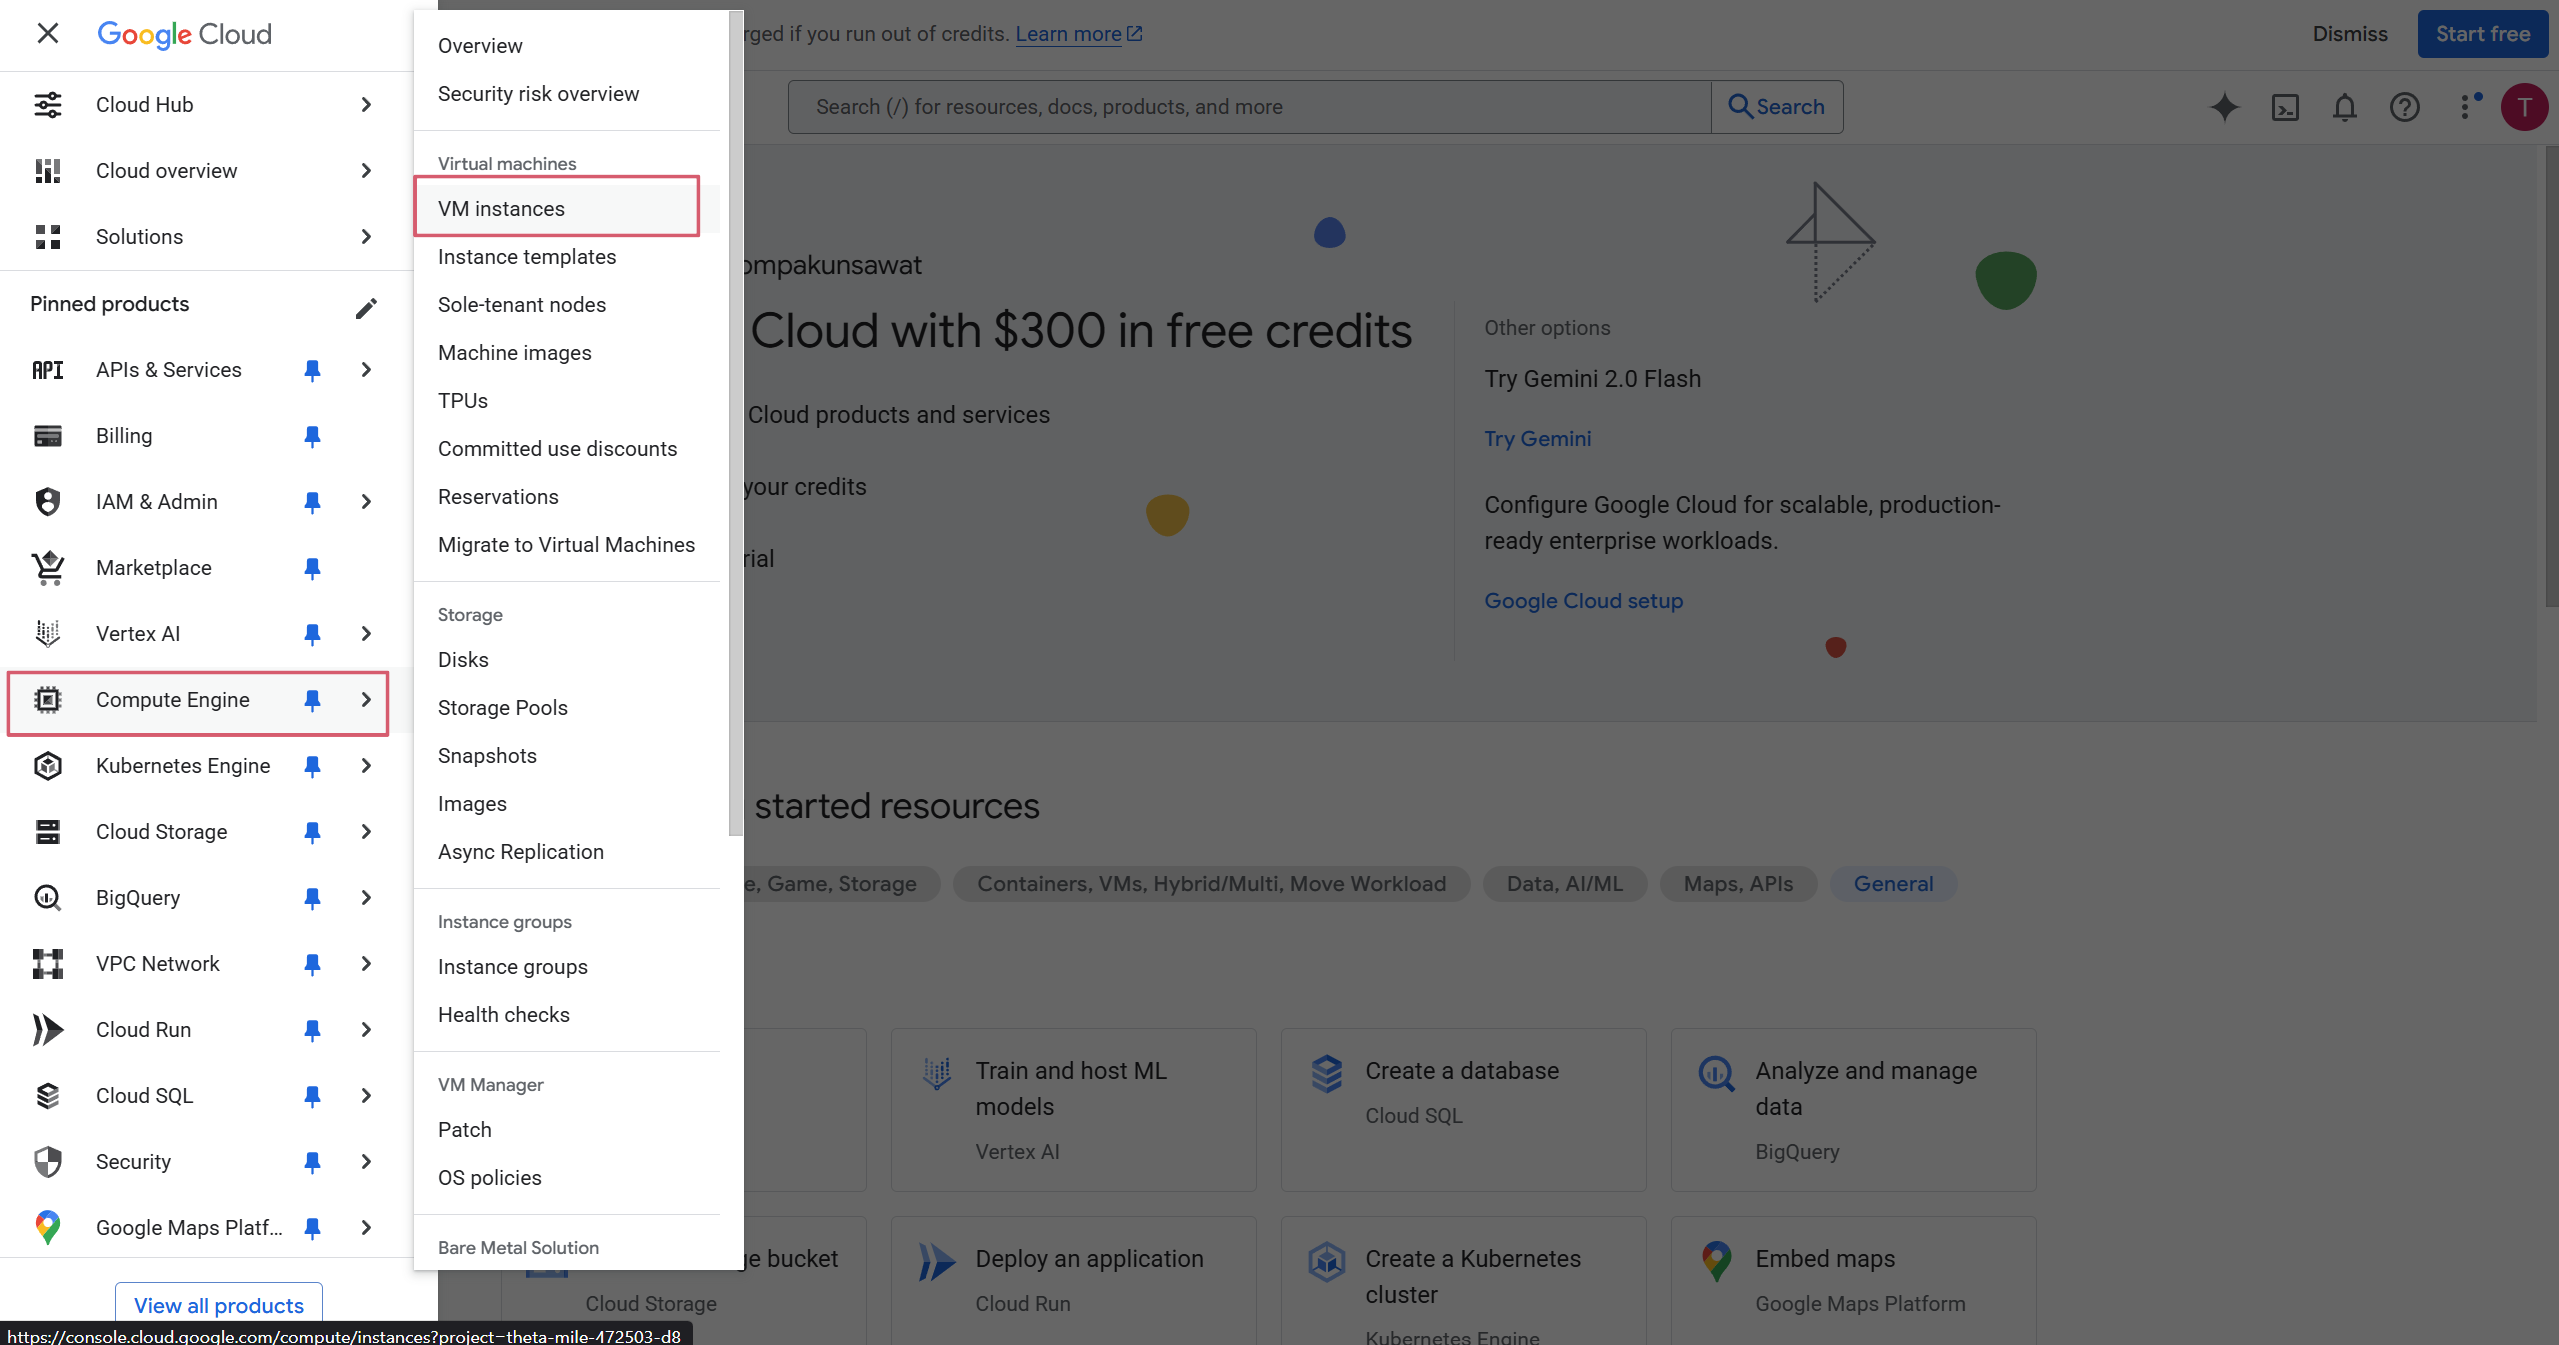The width and height of the screenshot is (2559, 1345).
Task: Close the navigation menu with X icon
Action: (47, 34)
